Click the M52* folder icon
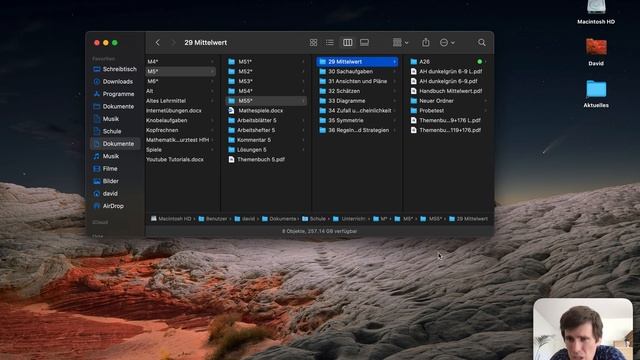 click(231, 71)
